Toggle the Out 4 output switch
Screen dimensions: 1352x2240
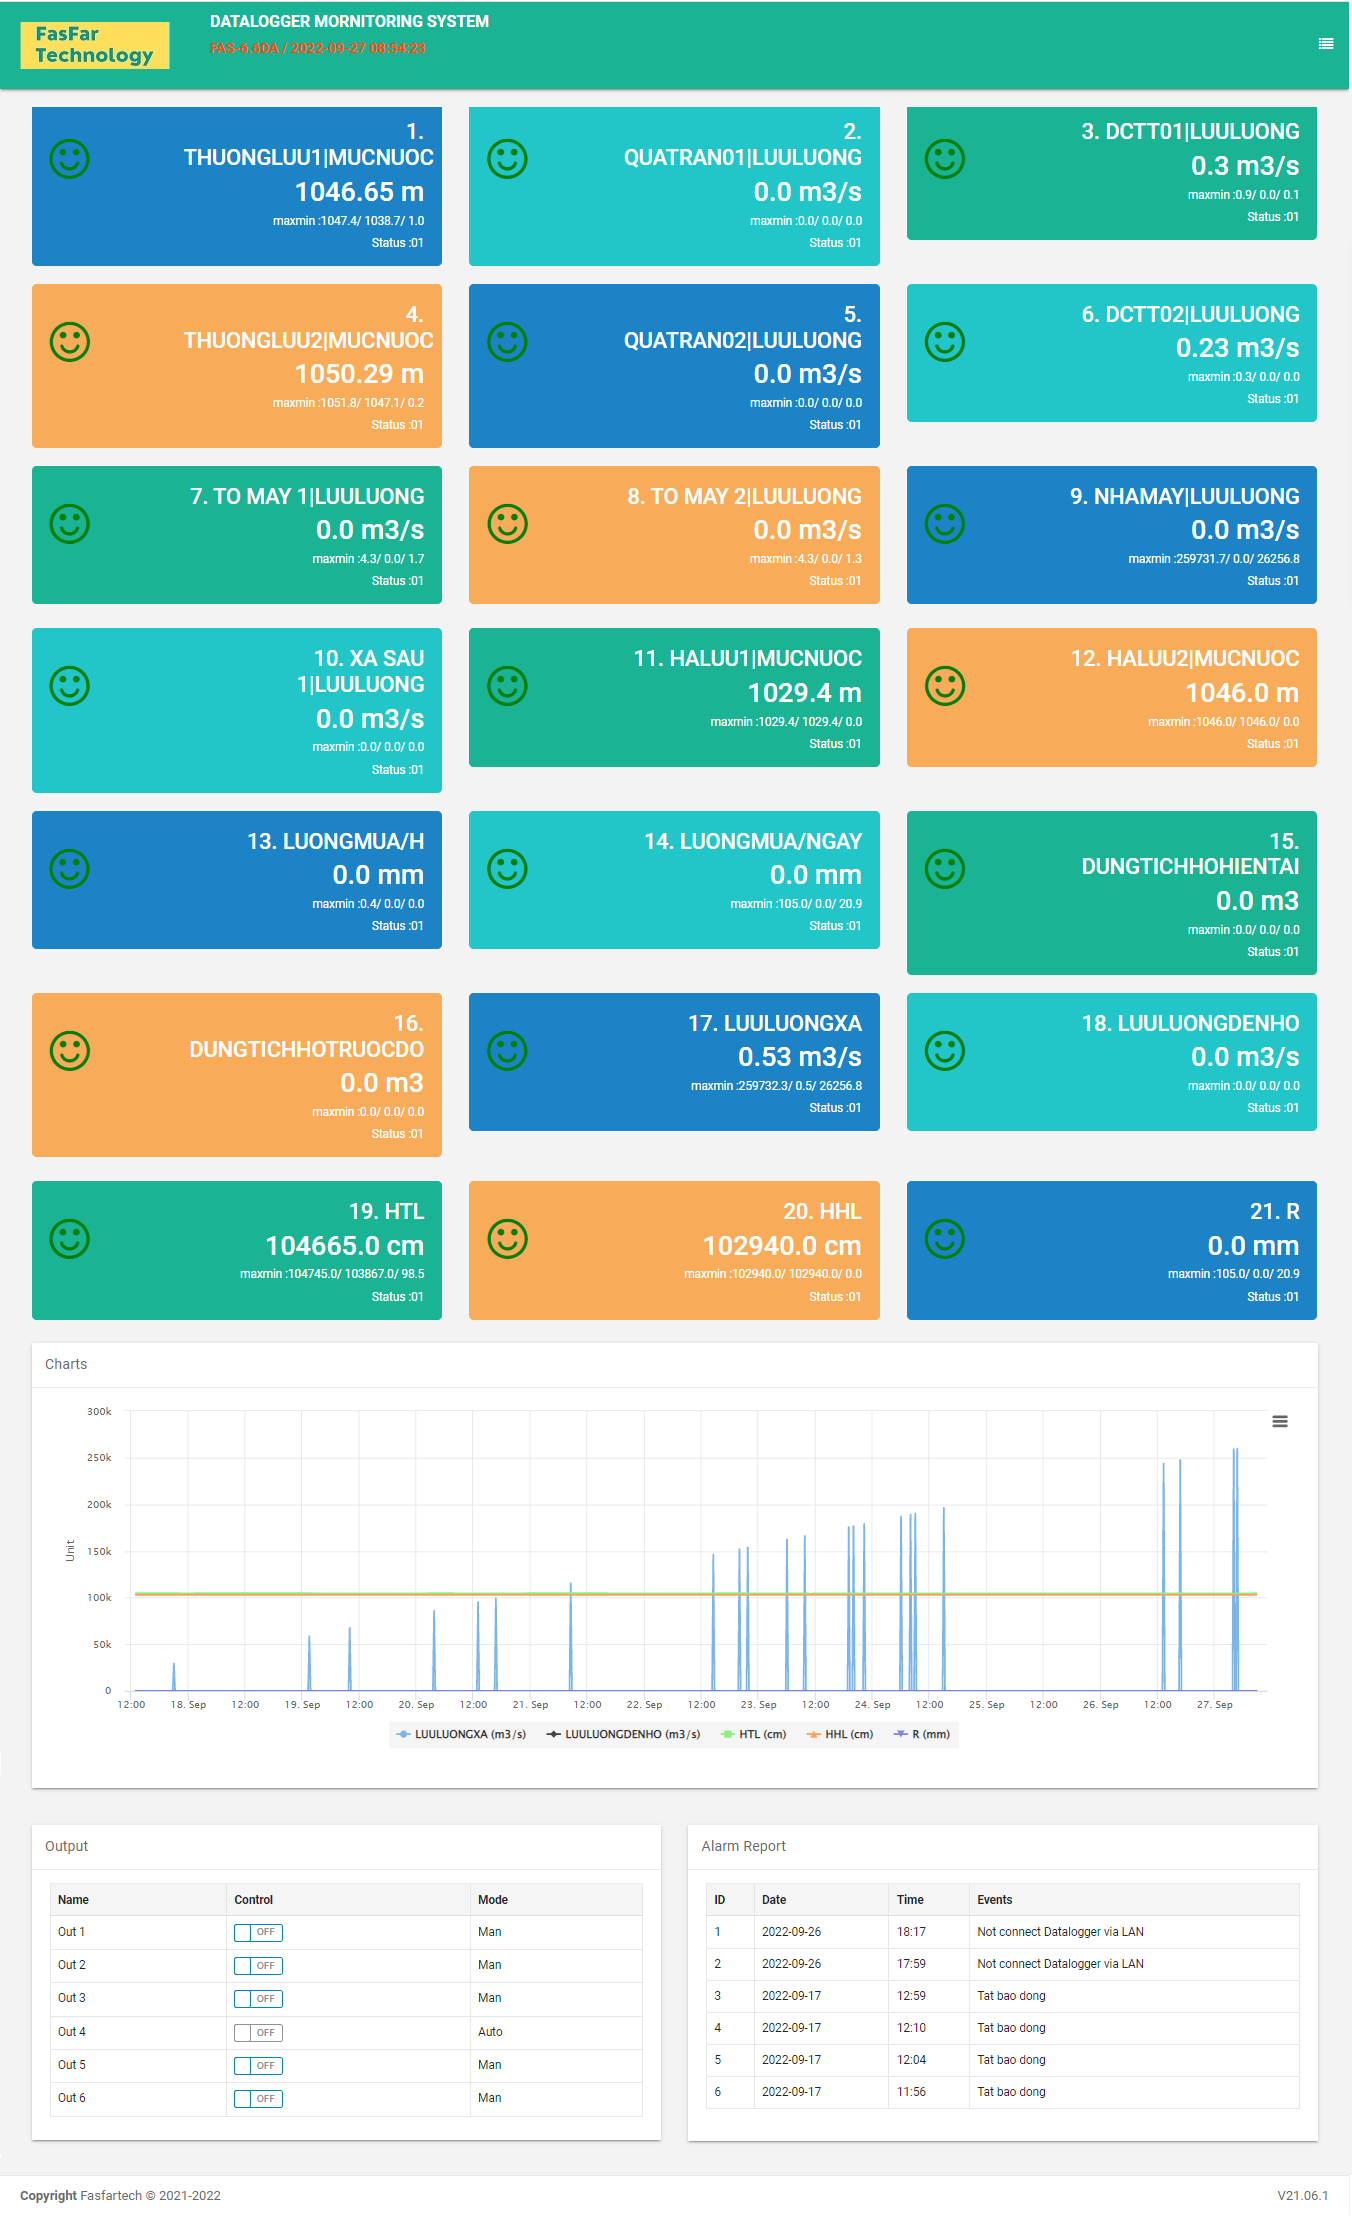point(258,2032)
